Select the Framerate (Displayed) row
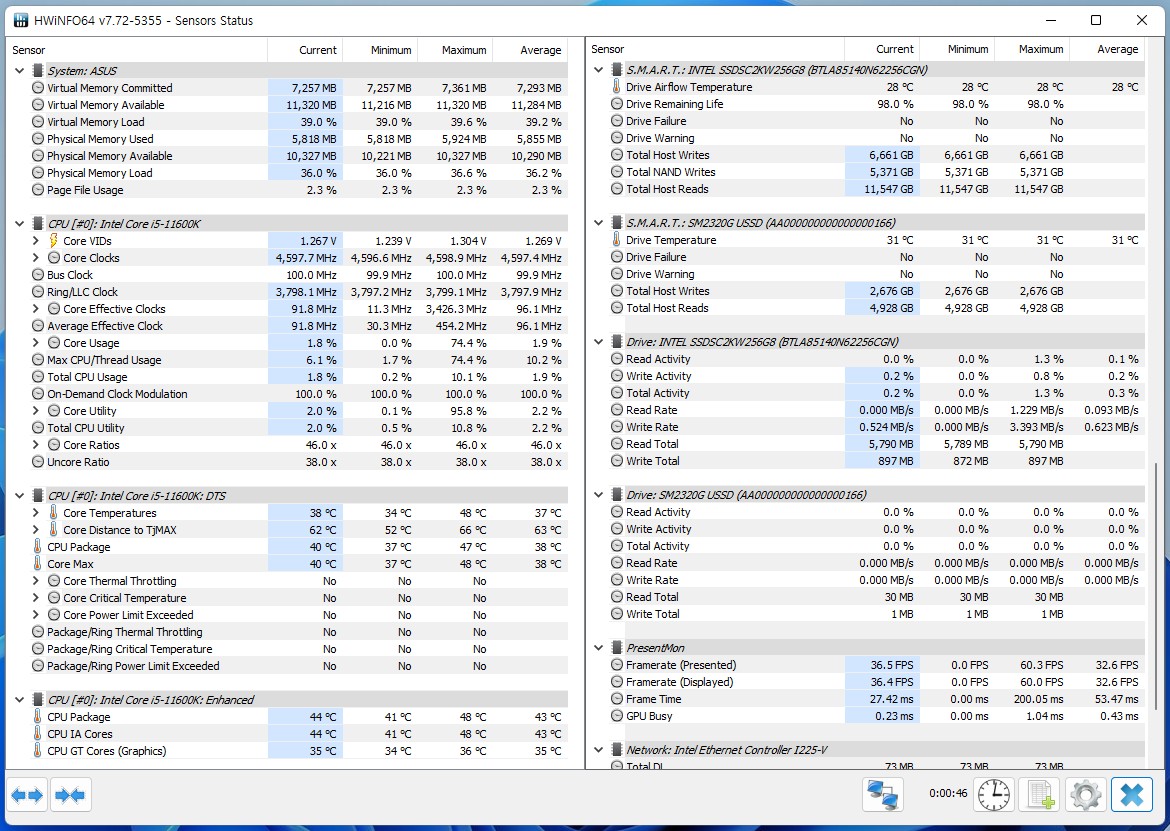Screen dimensions: 1170x831 pos(877,682)
